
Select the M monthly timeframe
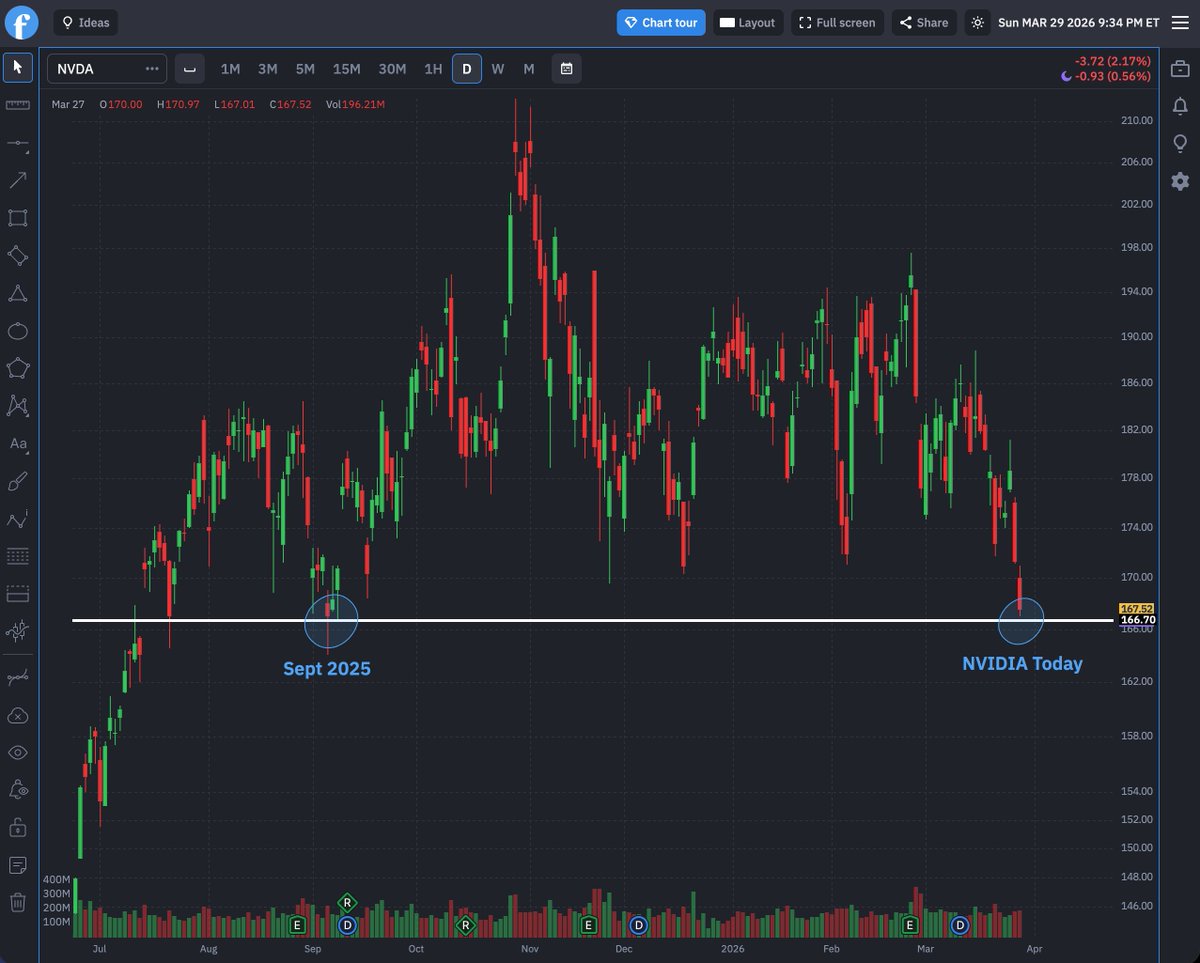(x=529, y=69)
